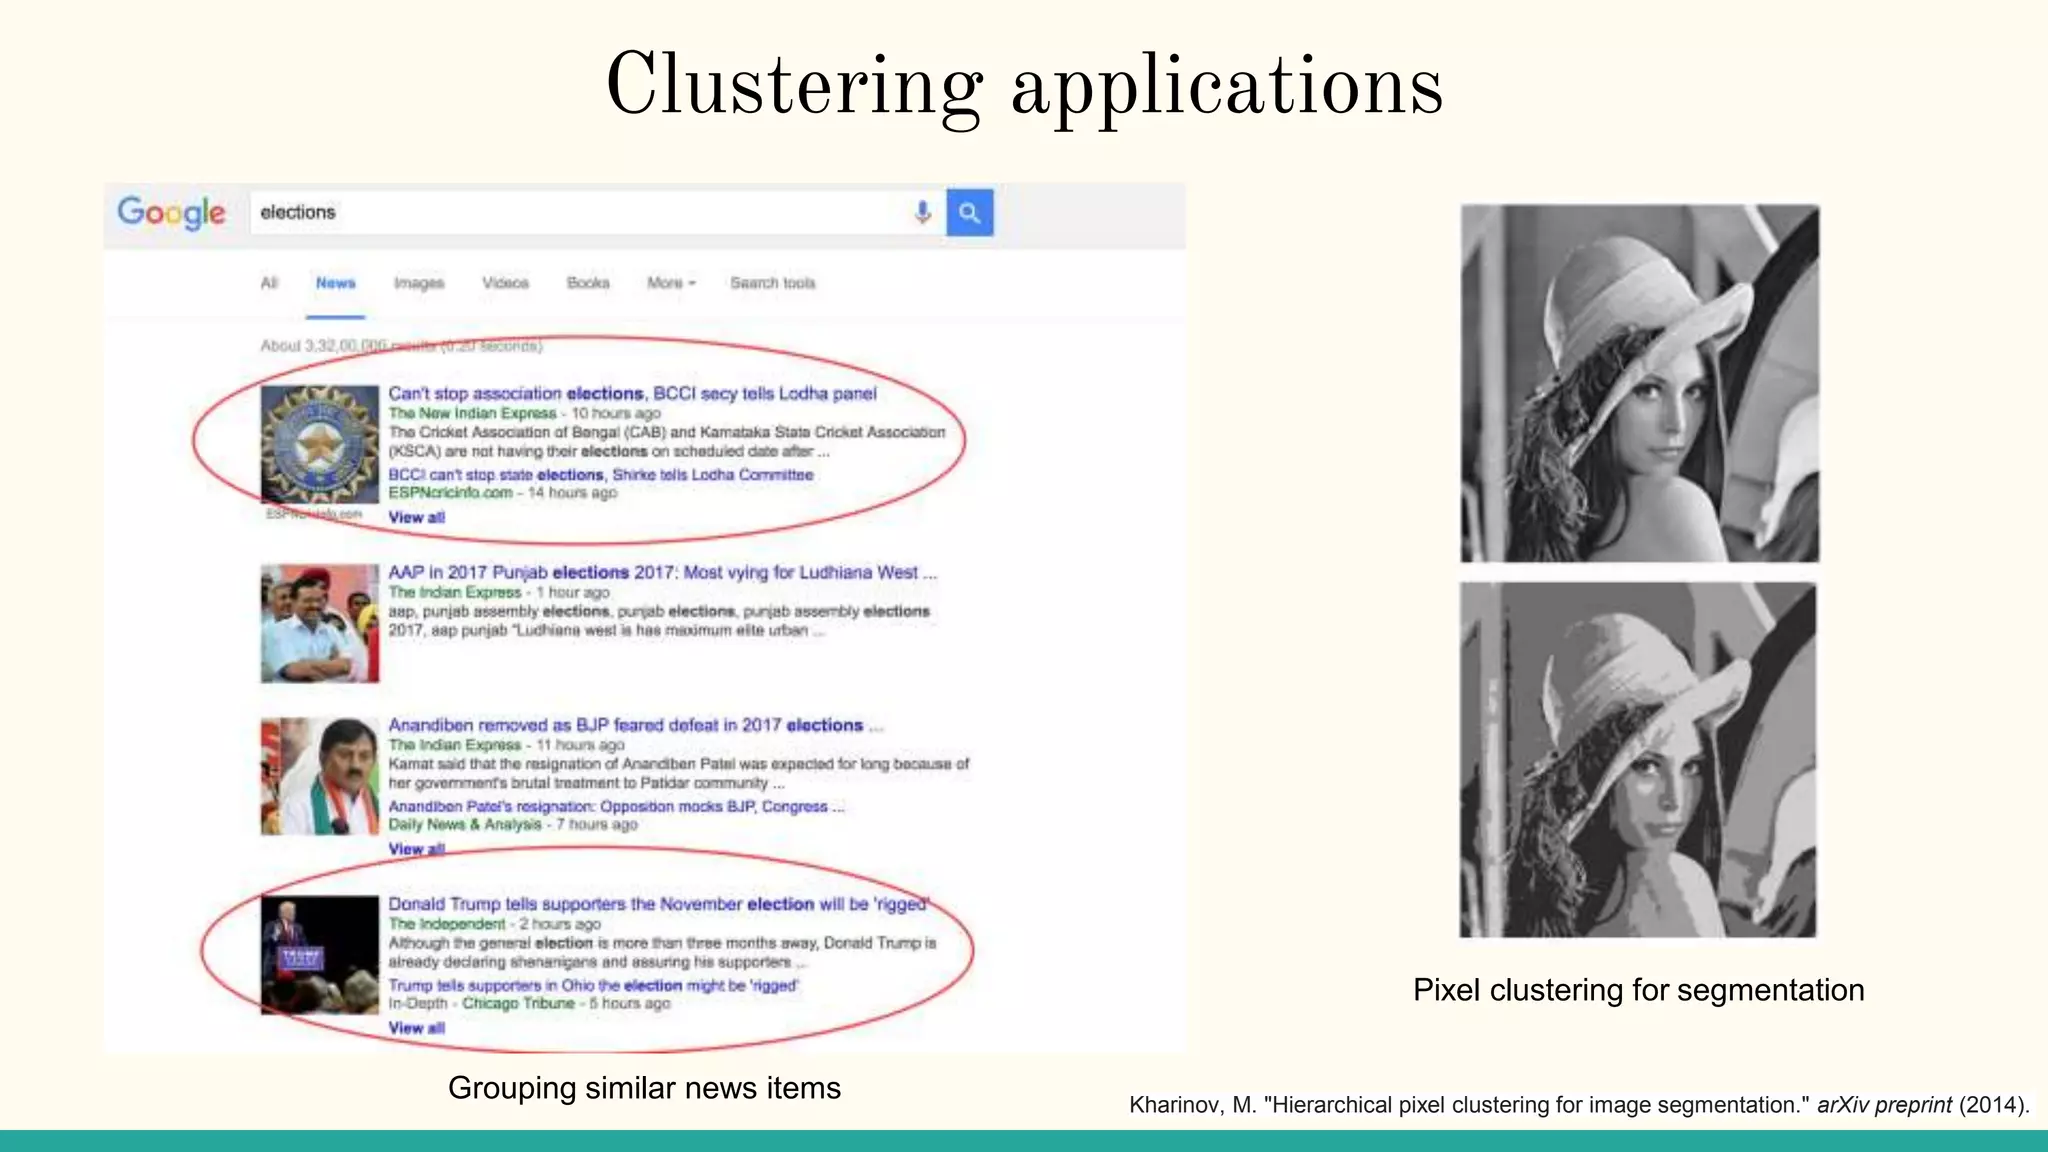Click 'ESPNcricinfo.com' source text
Image resolution: width=2048 pixels, height=1152 pixels.
pos(450,493)
